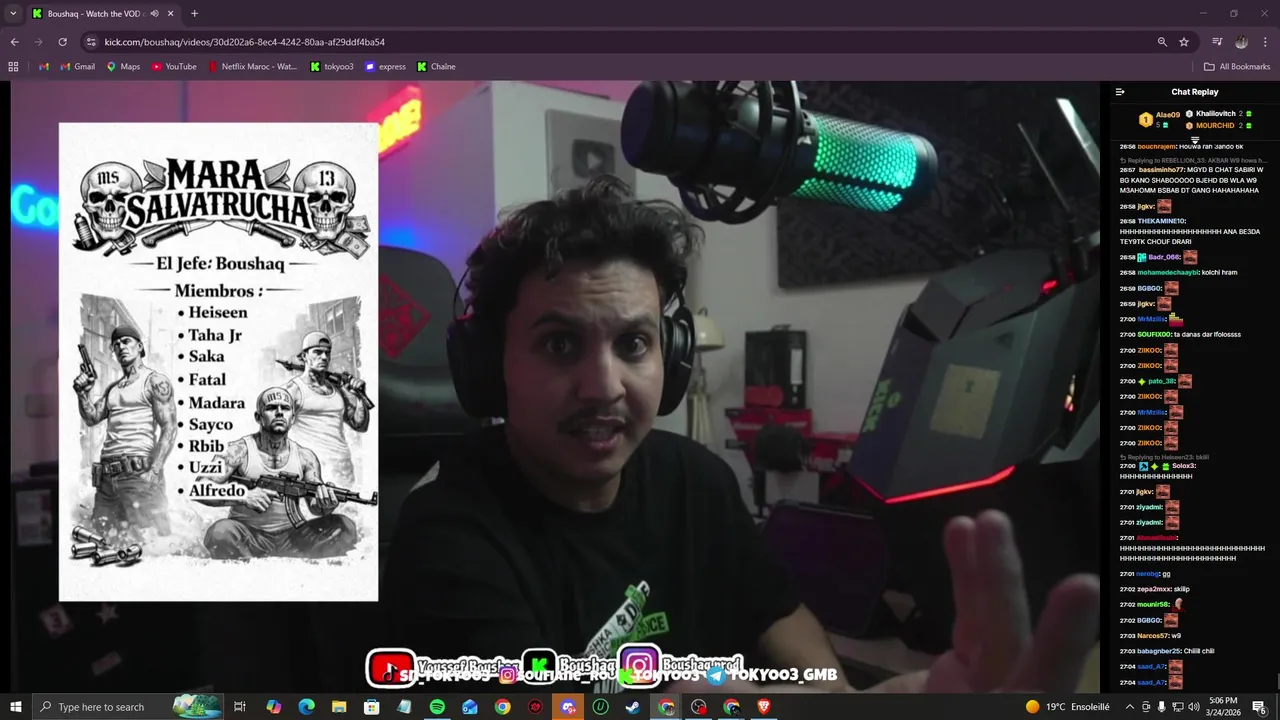Launch Microsoft Edge from the taskbar

306,707
